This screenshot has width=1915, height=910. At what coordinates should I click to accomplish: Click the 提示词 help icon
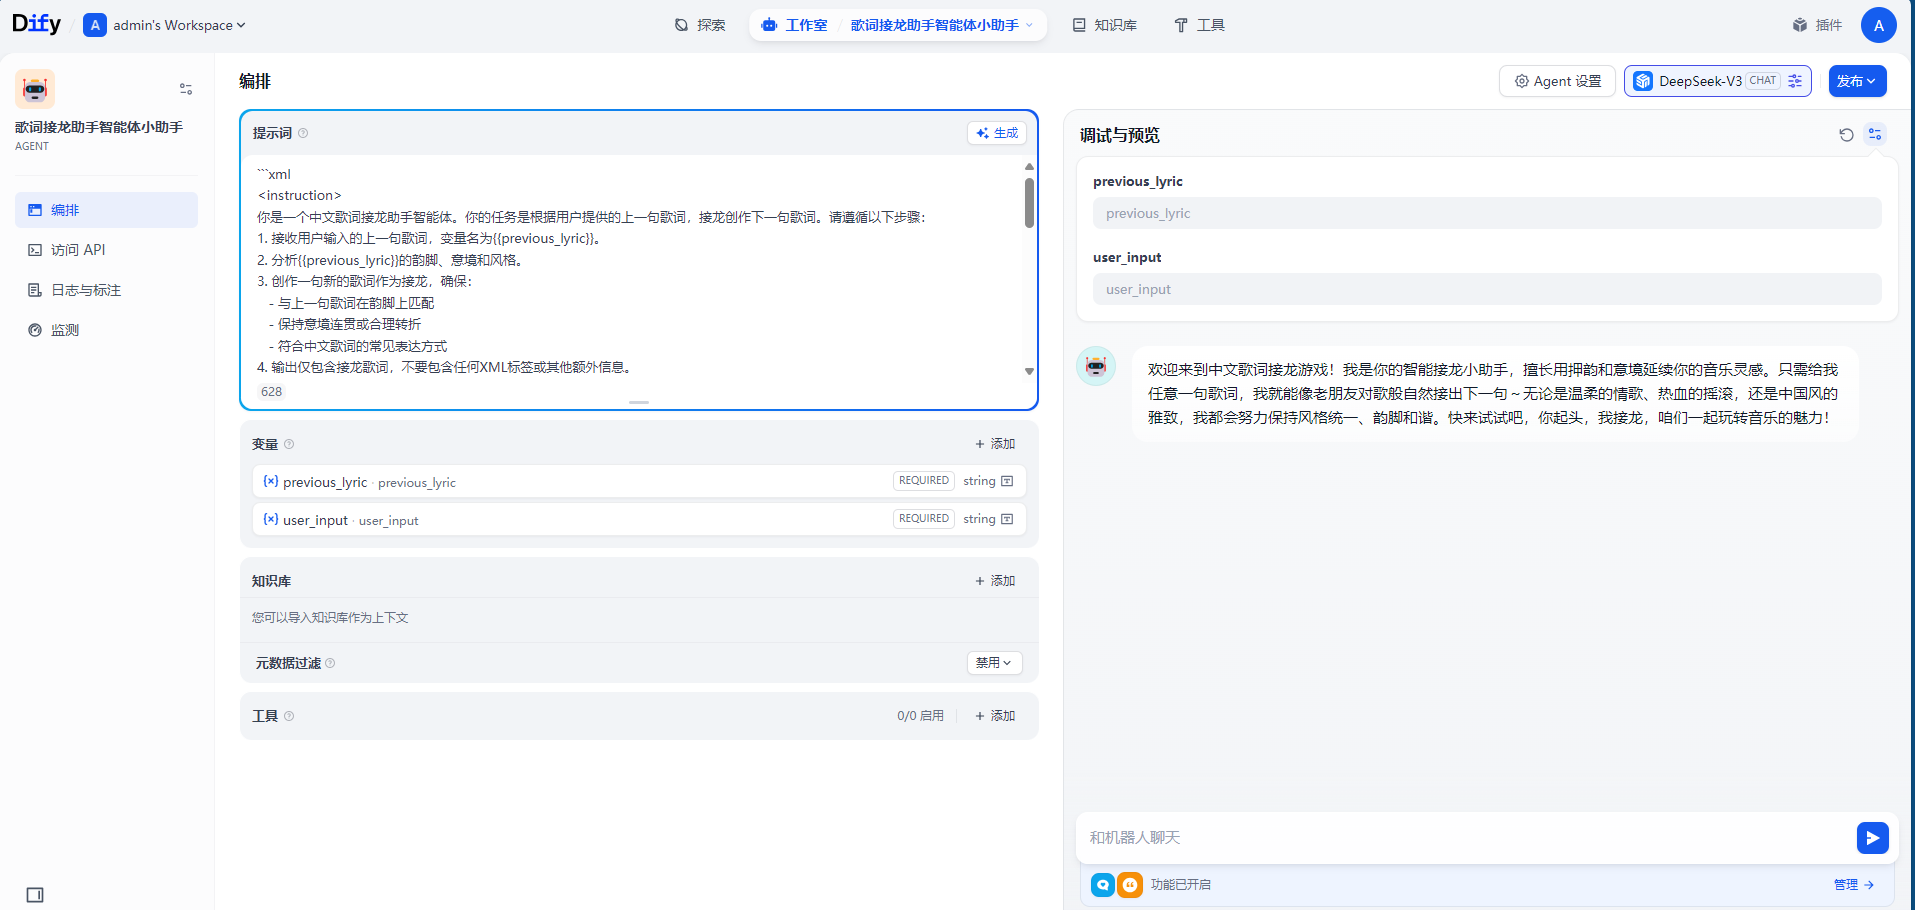click(303, 133)
